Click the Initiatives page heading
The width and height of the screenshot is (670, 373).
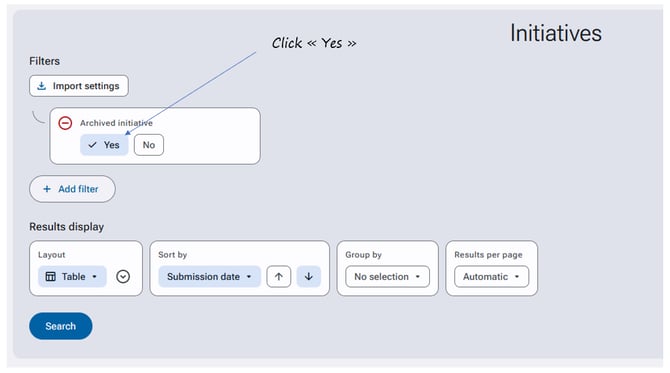[556, 33]
